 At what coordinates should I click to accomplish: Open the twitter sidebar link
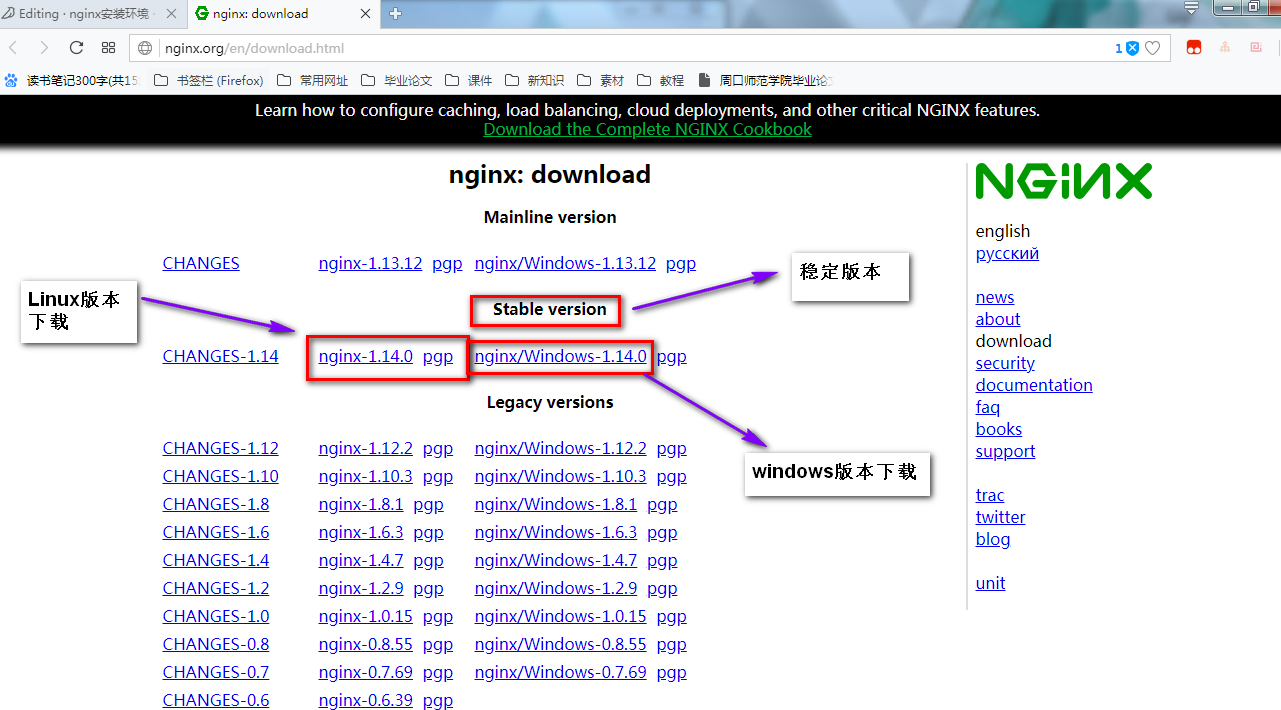(1000, 517)
